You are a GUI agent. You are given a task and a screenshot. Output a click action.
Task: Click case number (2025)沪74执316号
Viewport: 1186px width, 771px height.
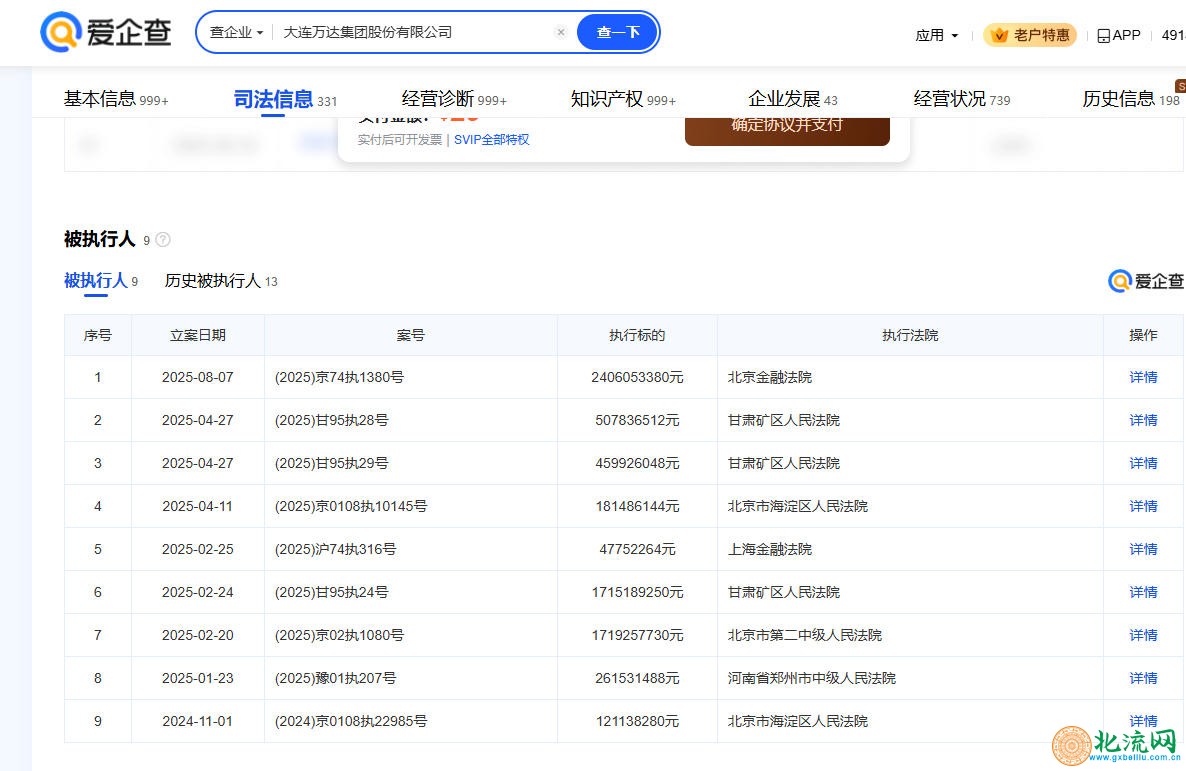tap(335, 549)
